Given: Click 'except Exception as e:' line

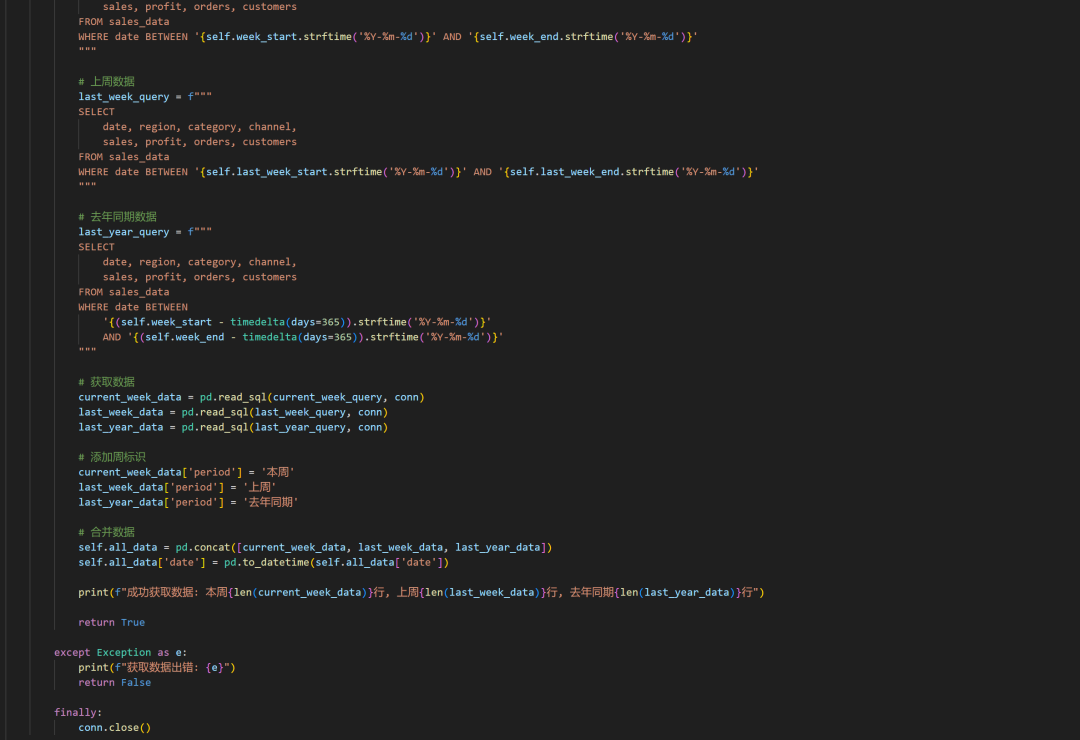Looking at the screenshot, I should click(121, 652).
